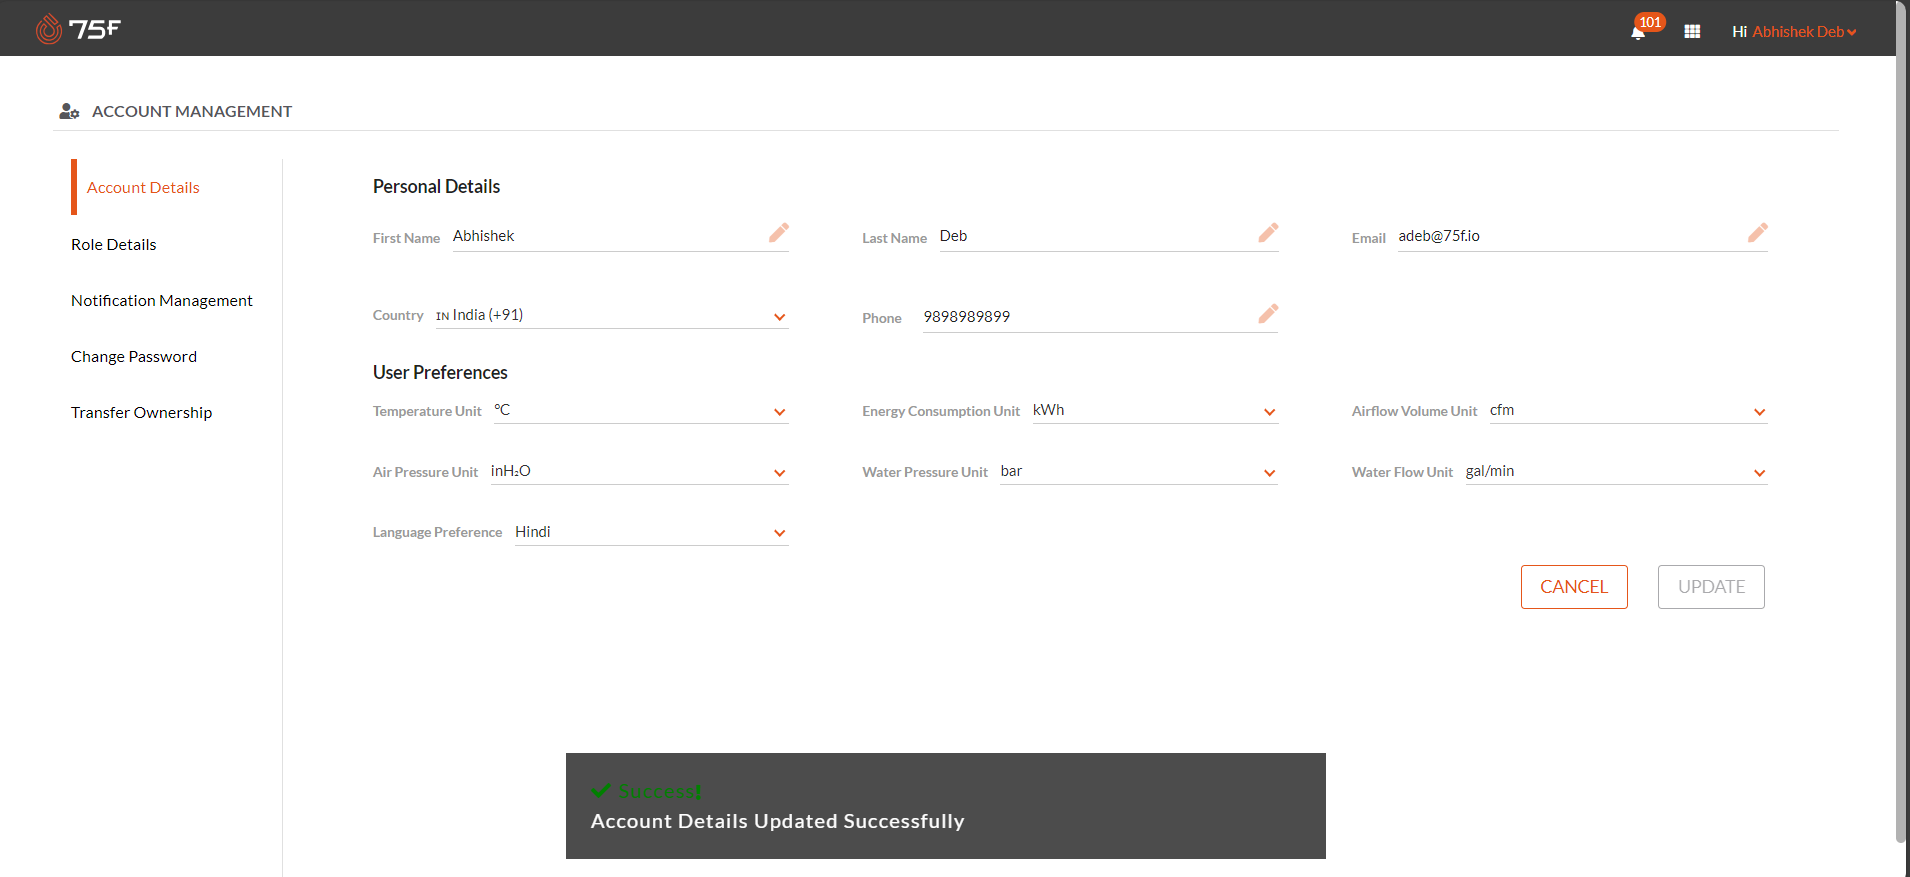Screen dimensions: 1910x877
Task: Open the Change Password section
Action: (x=134, y=356)
